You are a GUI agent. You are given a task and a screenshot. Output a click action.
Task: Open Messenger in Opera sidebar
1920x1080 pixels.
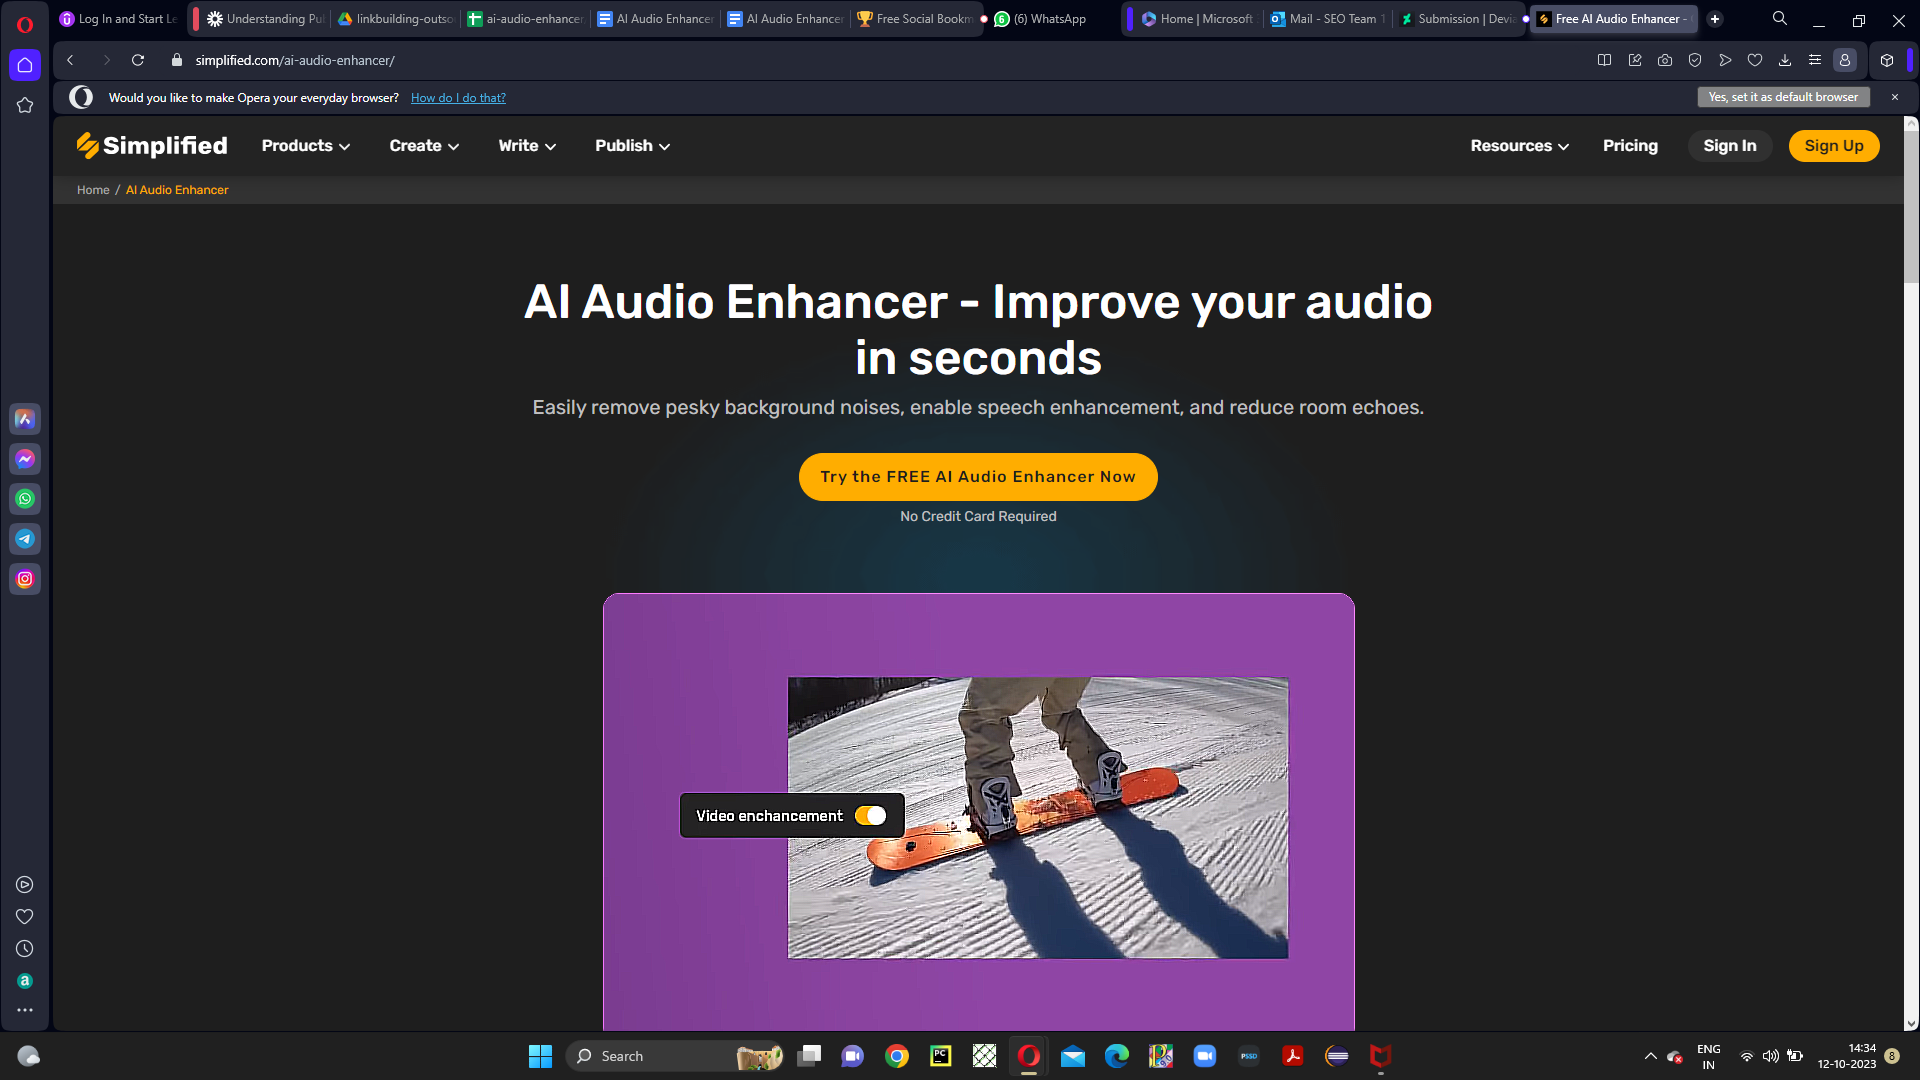pos(25,459)
